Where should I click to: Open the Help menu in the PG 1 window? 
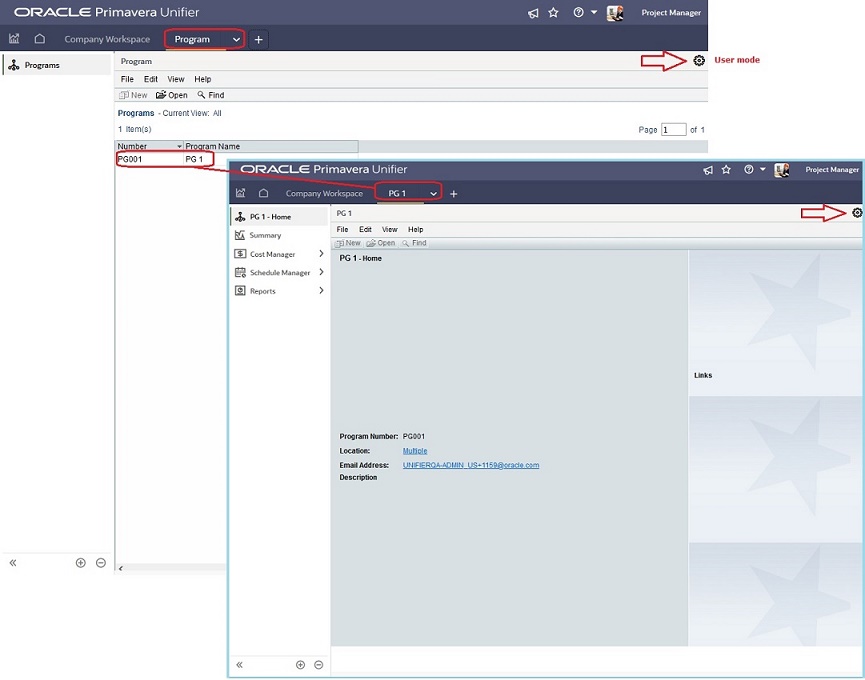tap(415, 229)
